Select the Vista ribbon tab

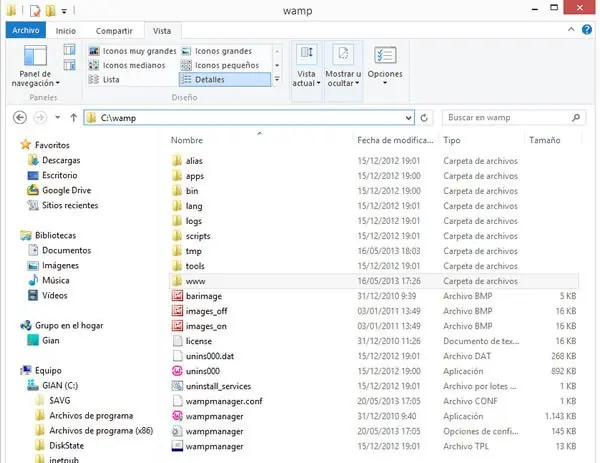[162, 31]
